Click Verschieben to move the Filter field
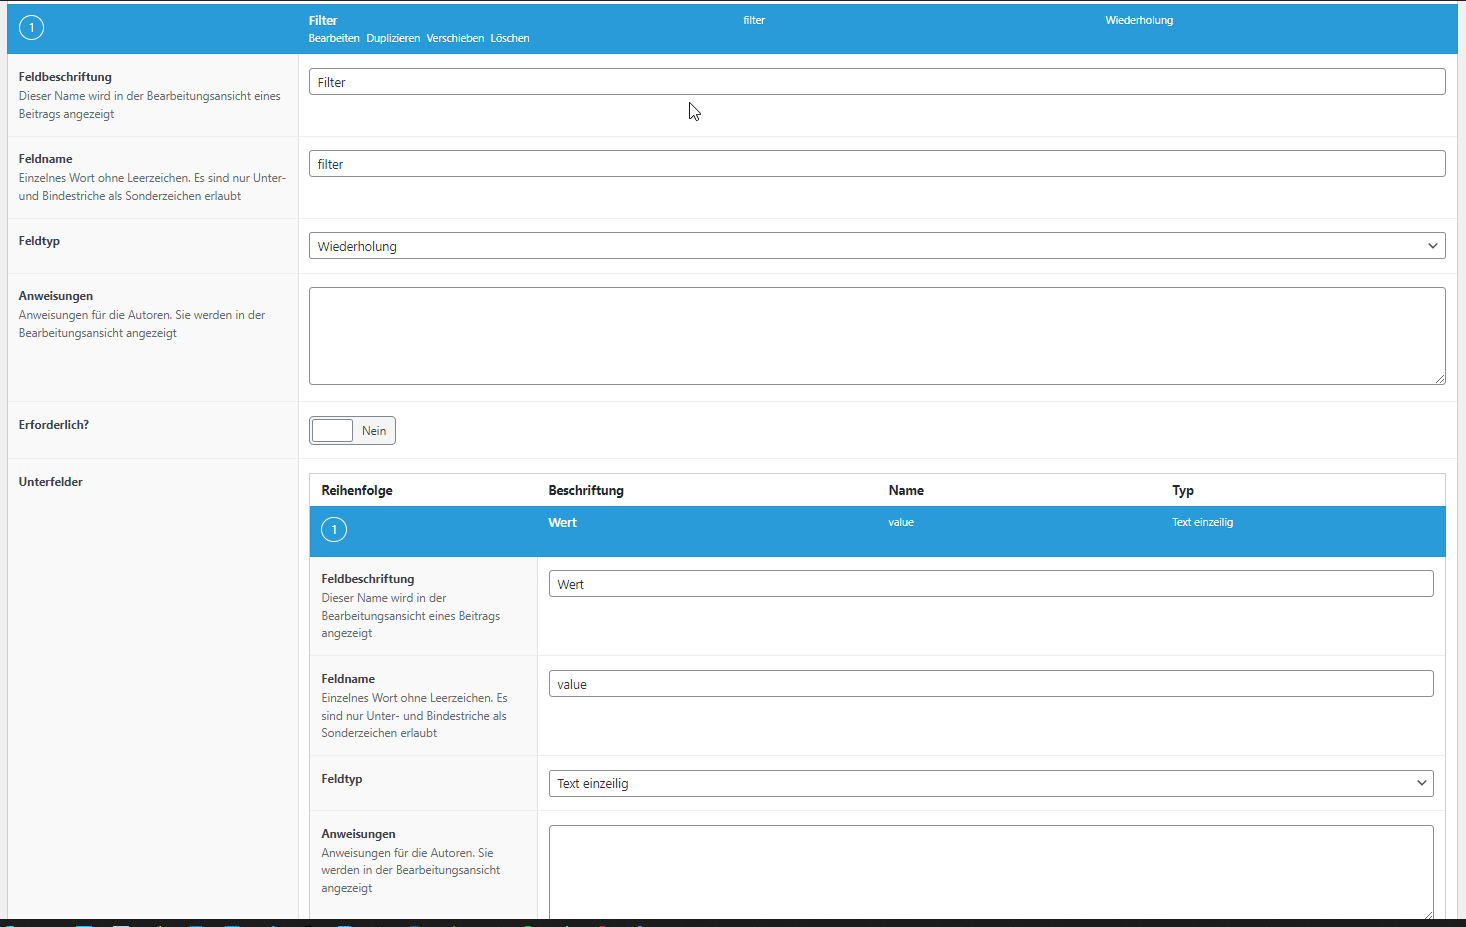This screenshot has width=1466, height=927. [455, 38]
